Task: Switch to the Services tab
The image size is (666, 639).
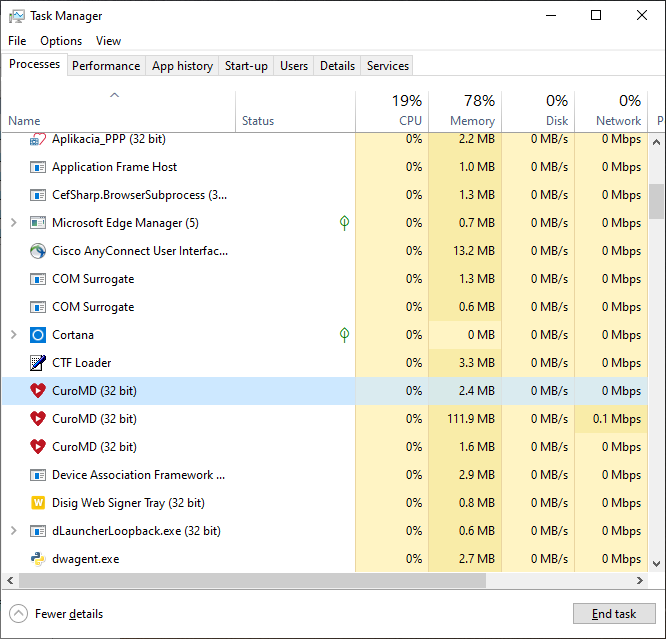Action: pos(388,66)
